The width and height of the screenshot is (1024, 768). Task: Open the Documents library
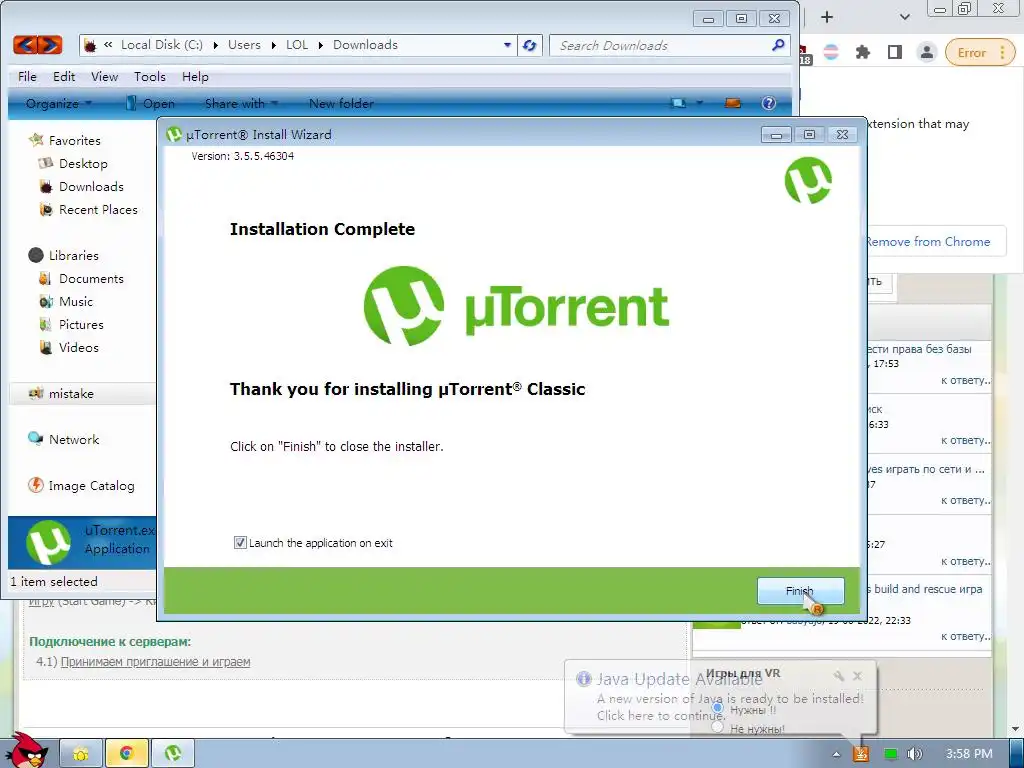coord(91,279)
